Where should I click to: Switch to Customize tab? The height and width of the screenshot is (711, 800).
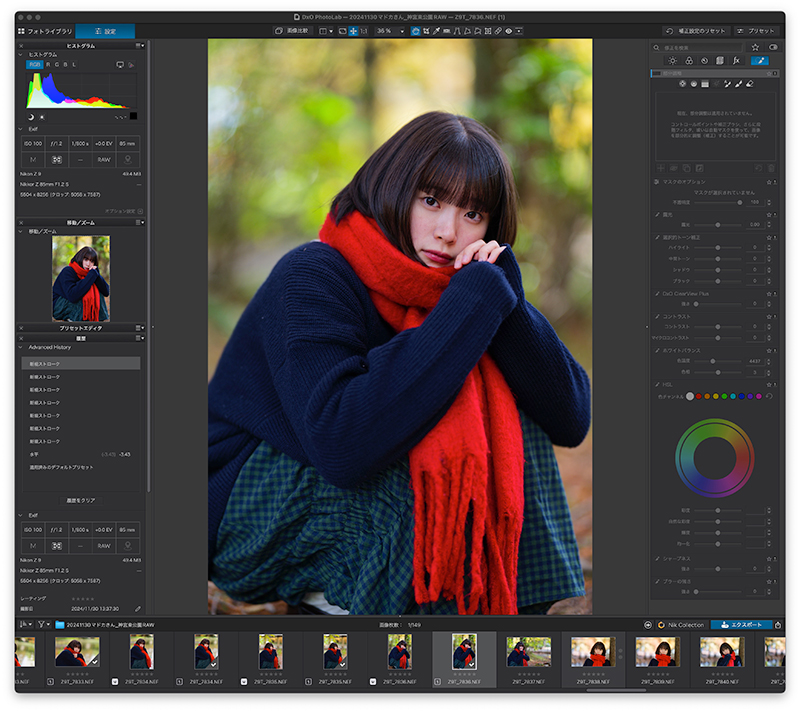click(105, 31)
